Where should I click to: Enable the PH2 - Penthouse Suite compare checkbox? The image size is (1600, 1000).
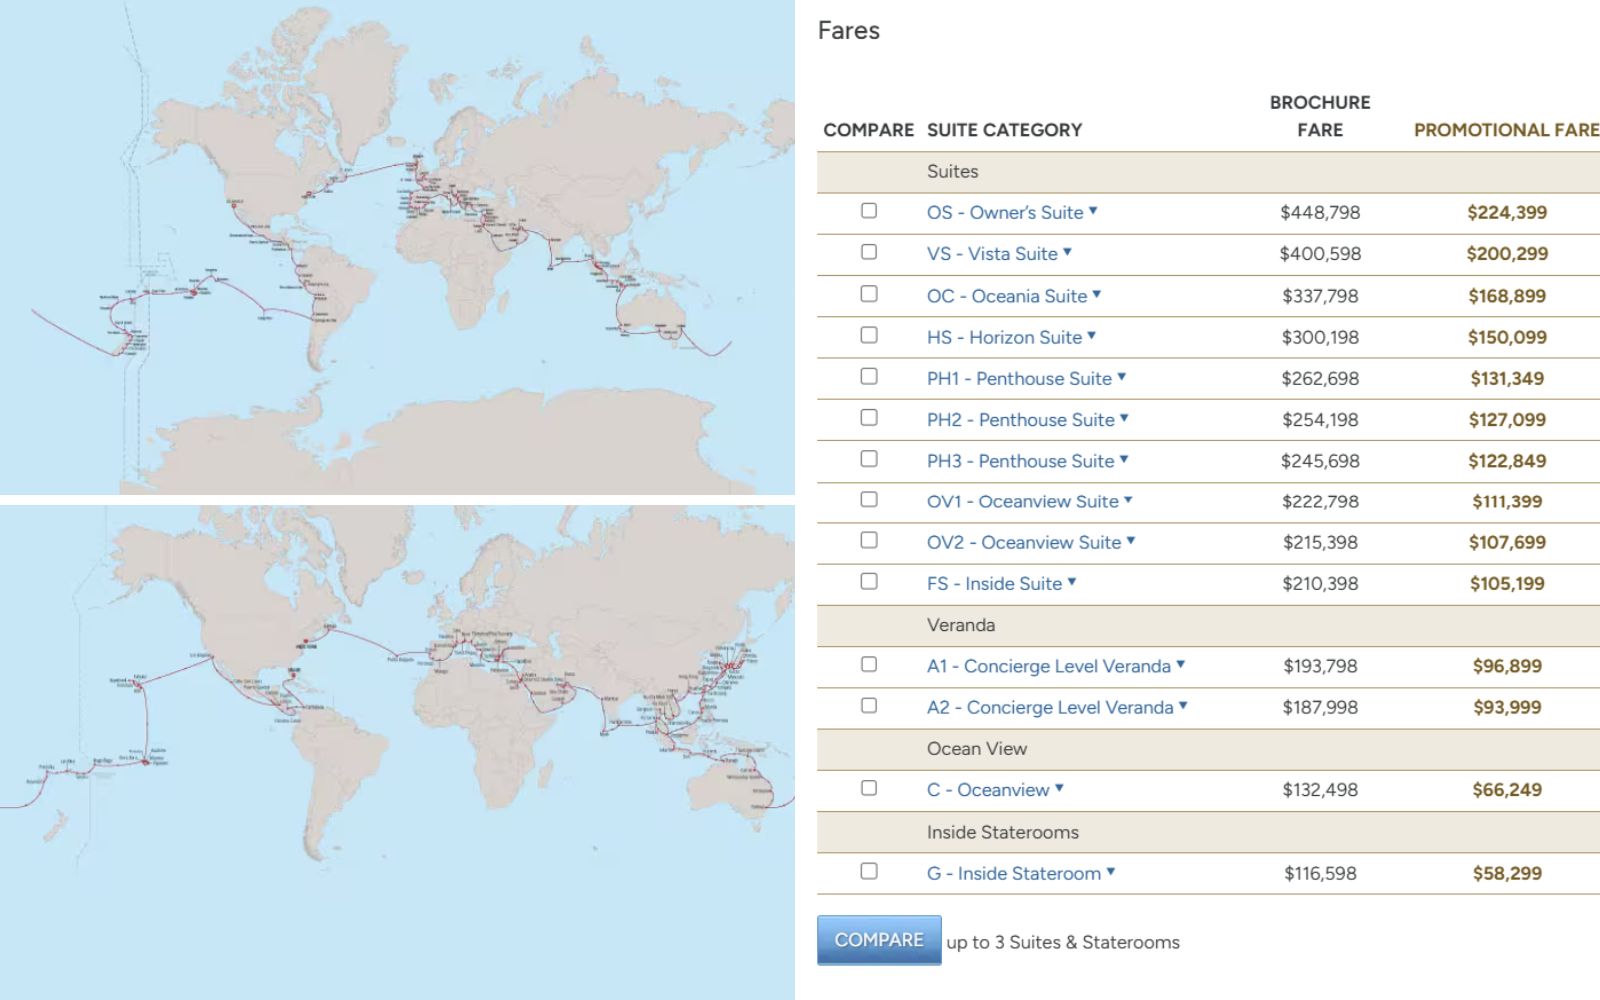[x=869, y=418]
